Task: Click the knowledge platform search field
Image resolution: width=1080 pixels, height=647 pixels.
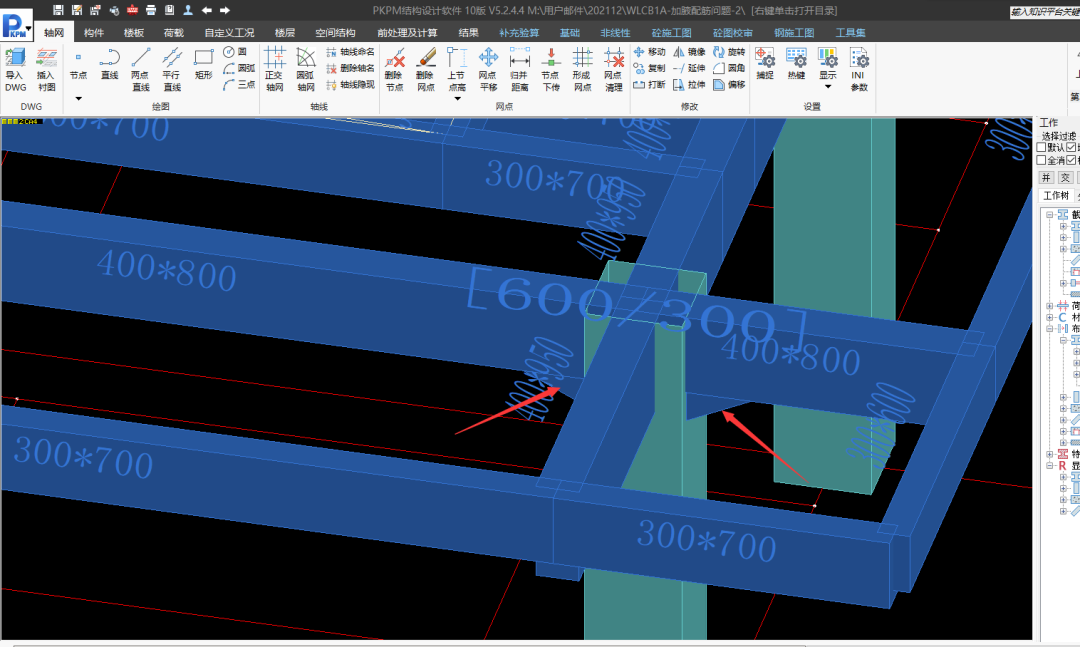Action: click(x=1045, y=12)
